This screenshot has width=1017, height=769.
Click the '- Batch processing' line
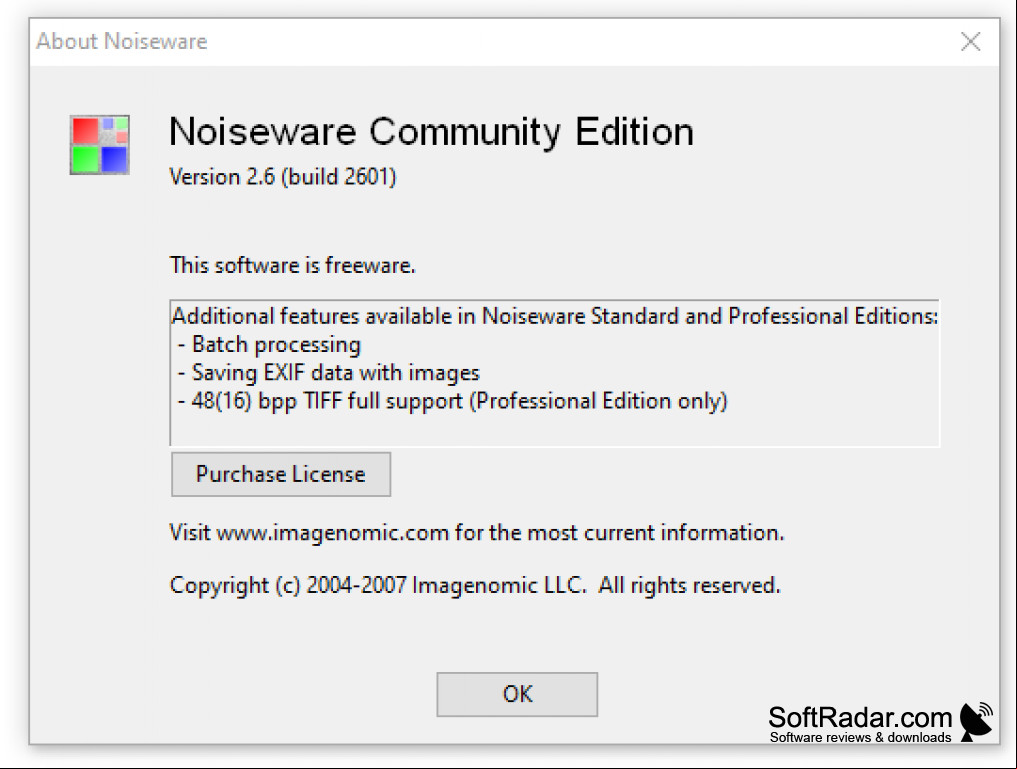[x=269, y=345]
